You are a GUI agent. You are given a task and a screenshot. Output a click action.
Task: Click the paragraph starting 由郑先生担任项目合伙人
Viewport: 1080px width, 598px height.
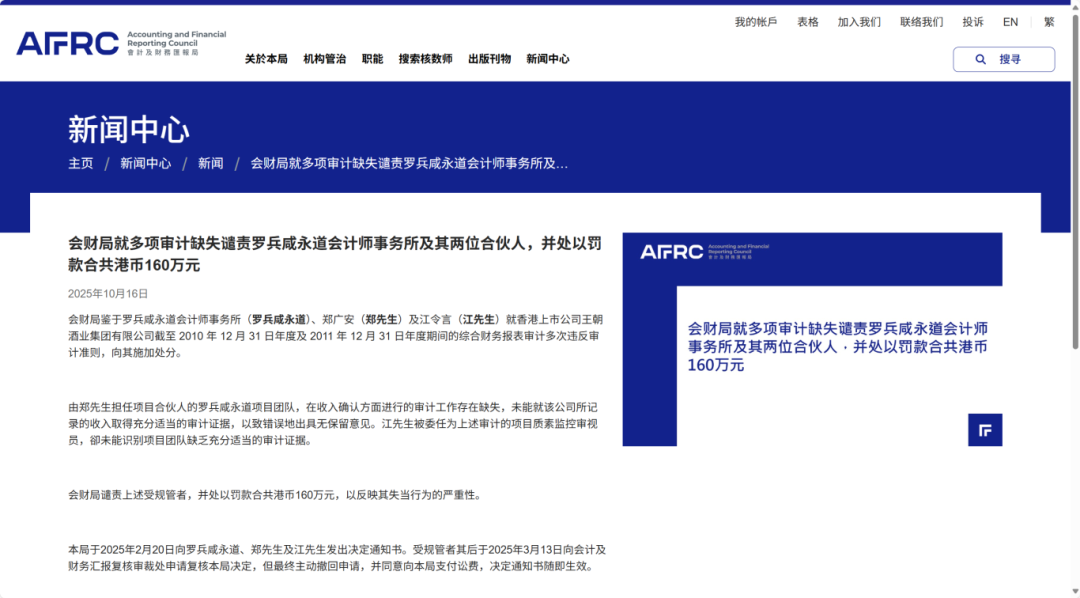[x=333, y=424]
